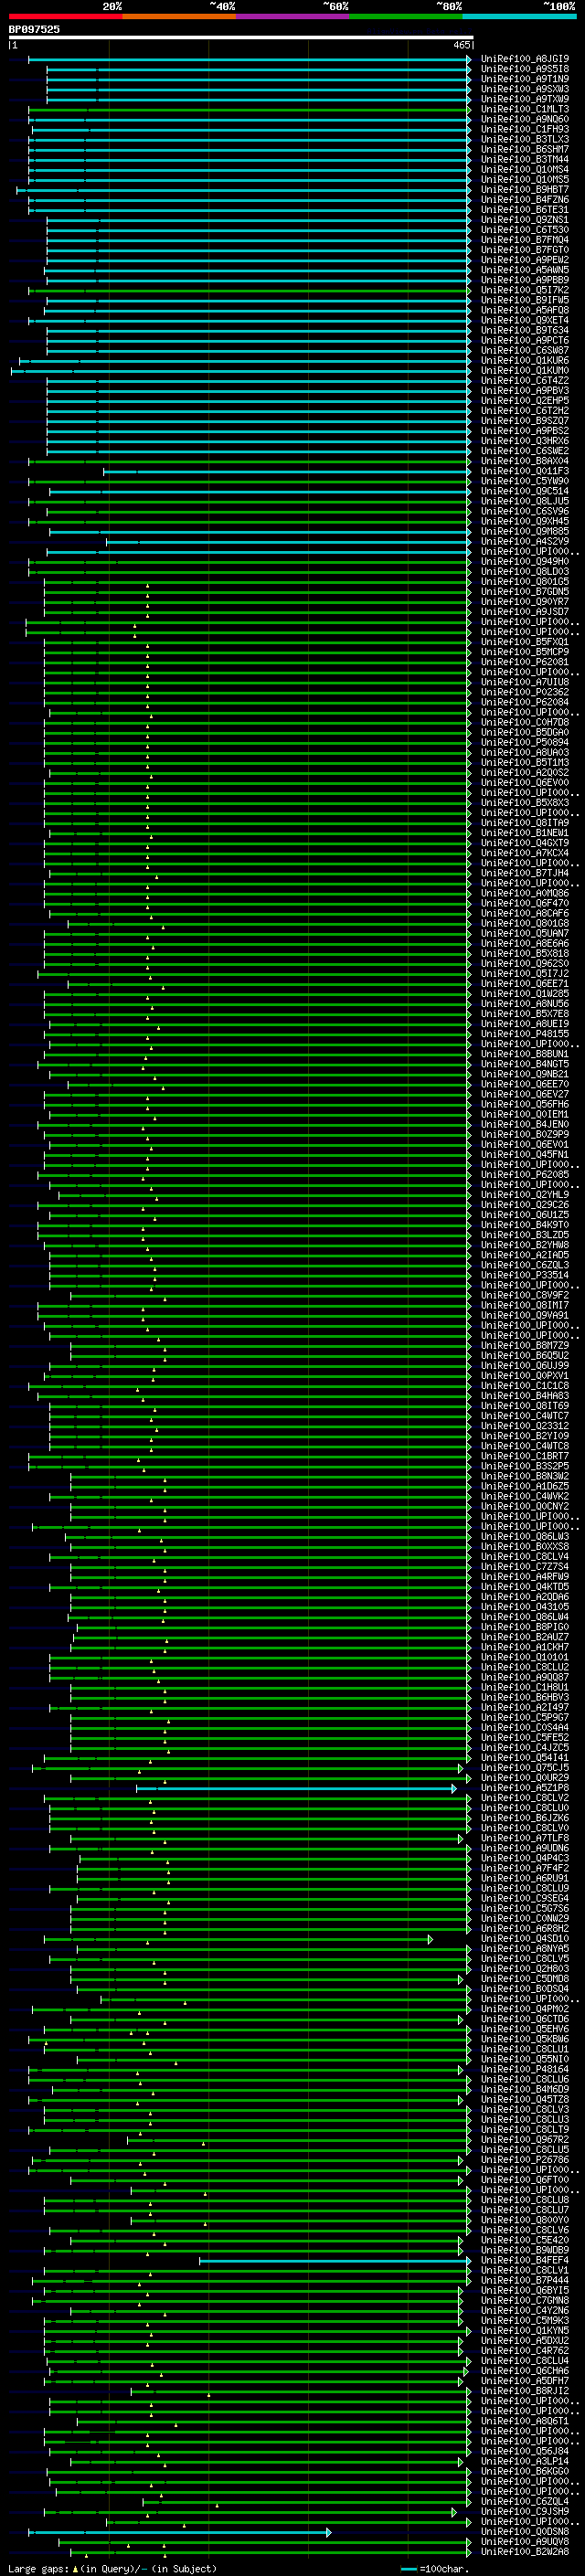The width and height of the screenshot is (585, 2576).
Task: Click the Large gaps legend text
Action: point(112,2569)
